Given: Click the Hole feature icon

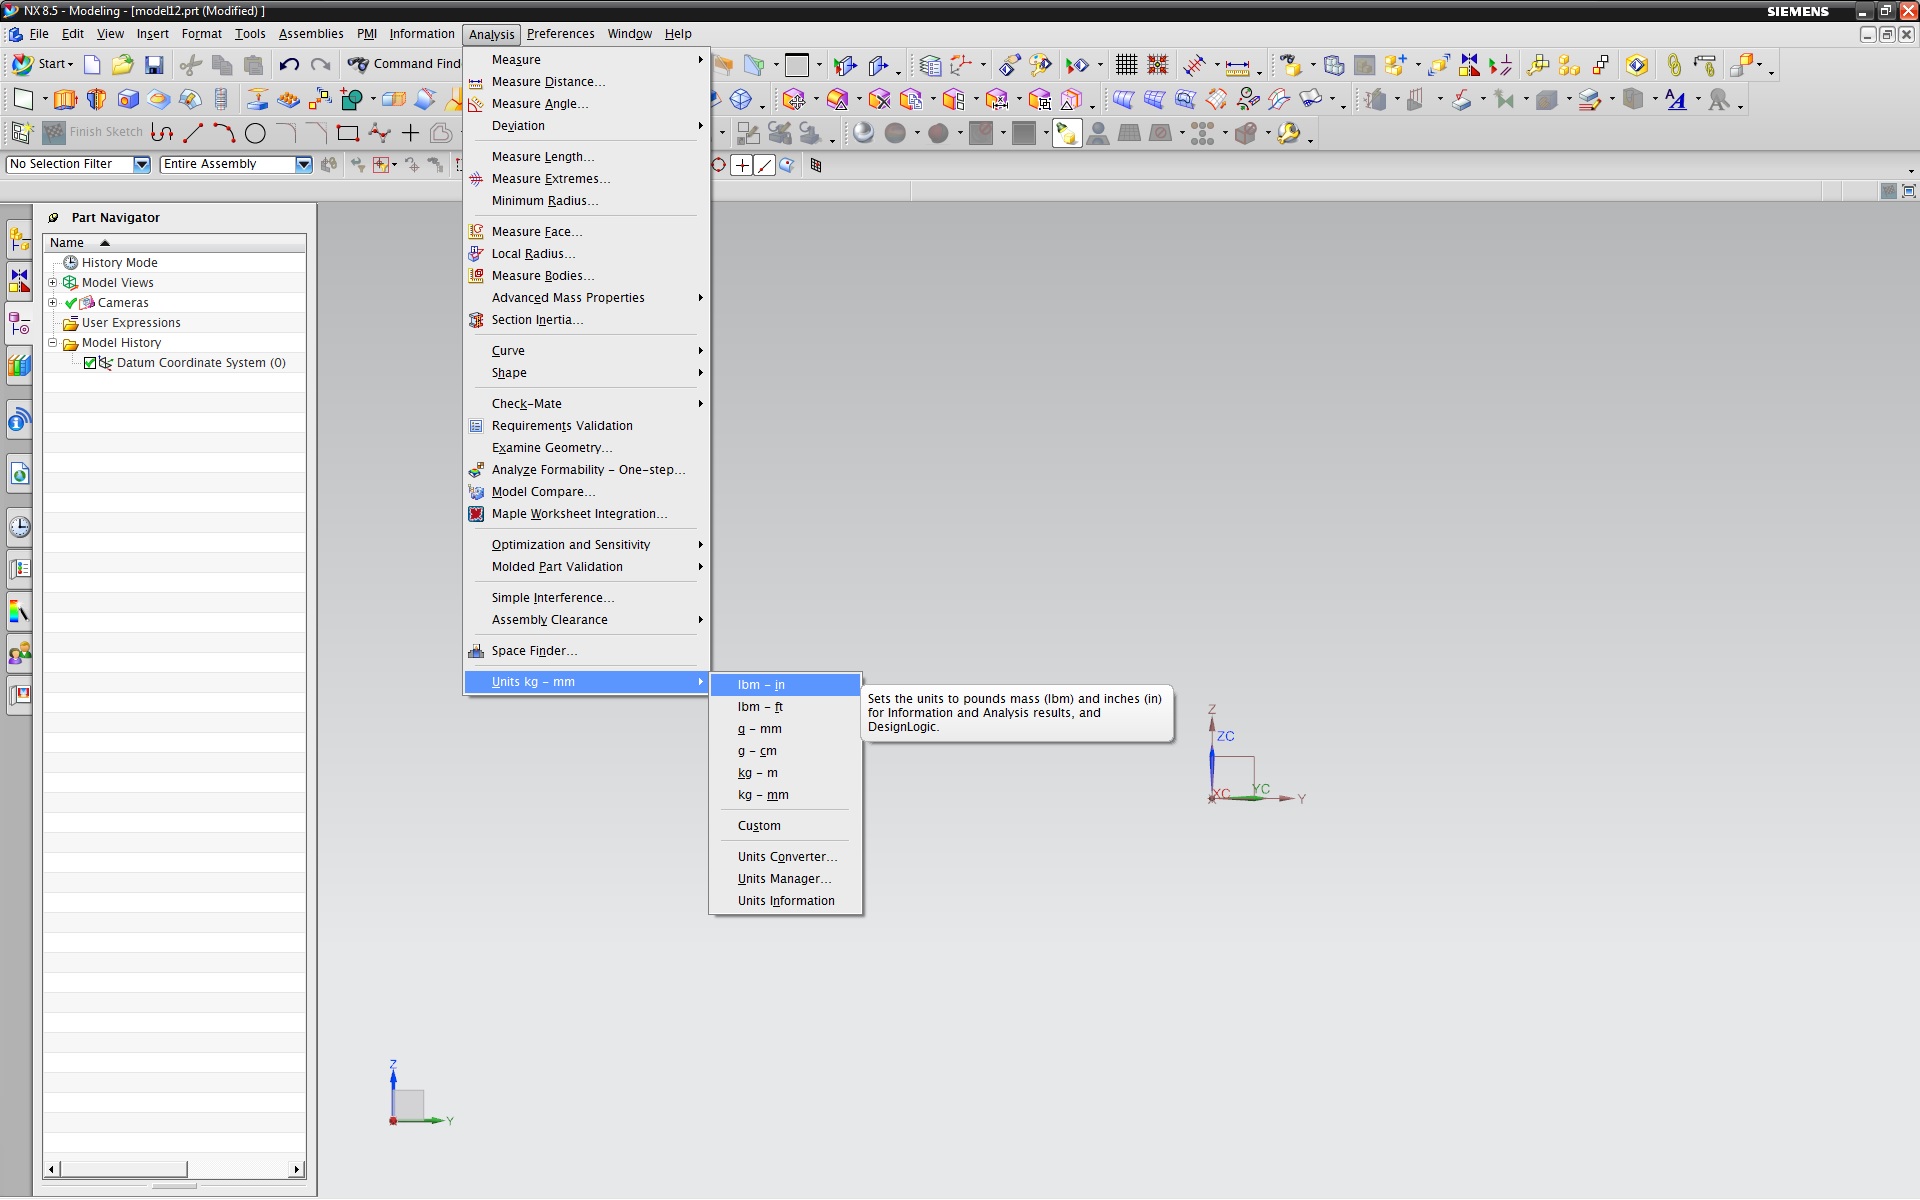Looking at the screenshot, I should pyautogui.click(x=128, y=99).
